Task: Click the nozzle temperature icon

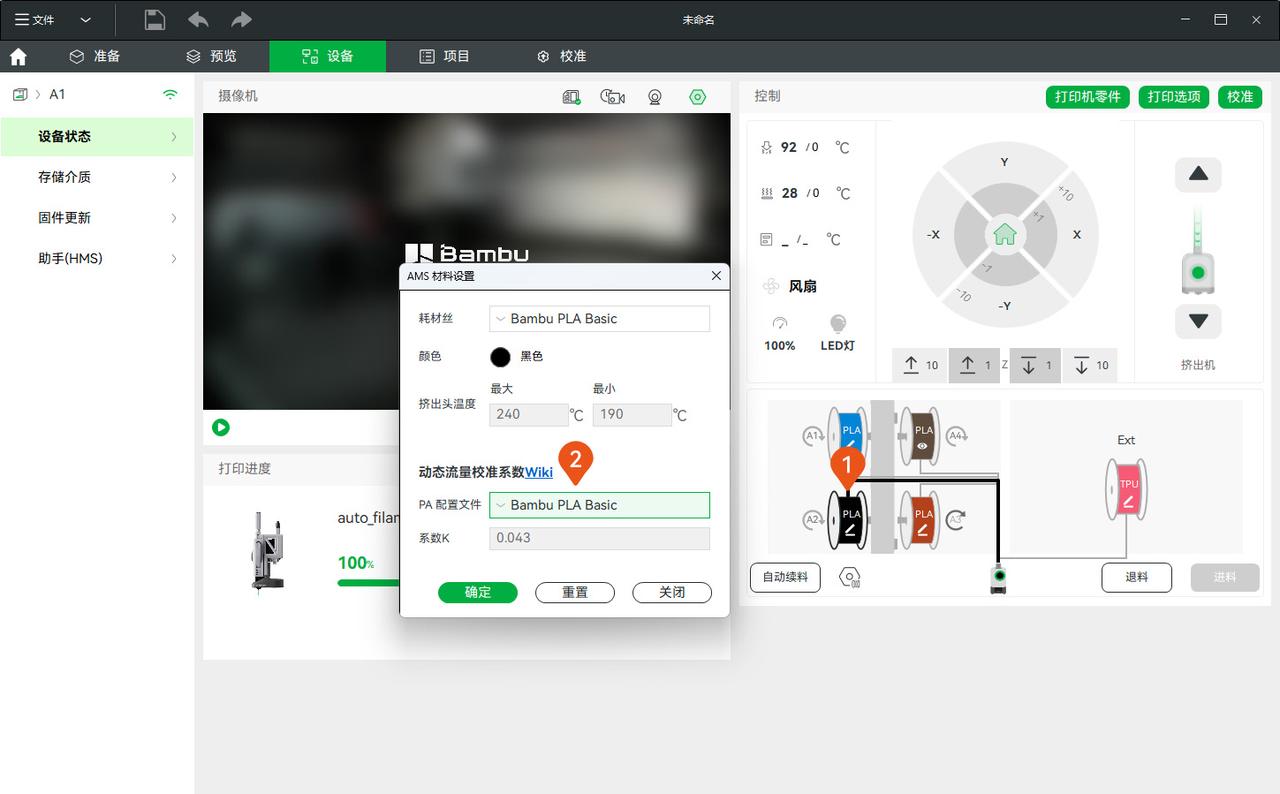Action: (x=767, y=147)
